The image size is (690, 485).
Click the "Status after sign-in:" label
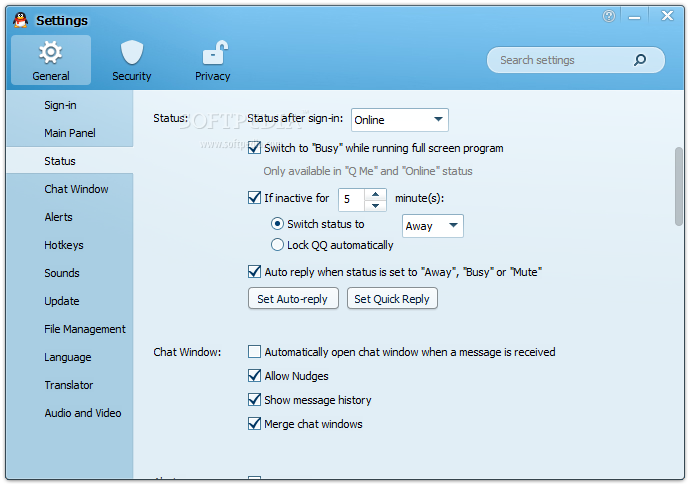coord(295,118)
